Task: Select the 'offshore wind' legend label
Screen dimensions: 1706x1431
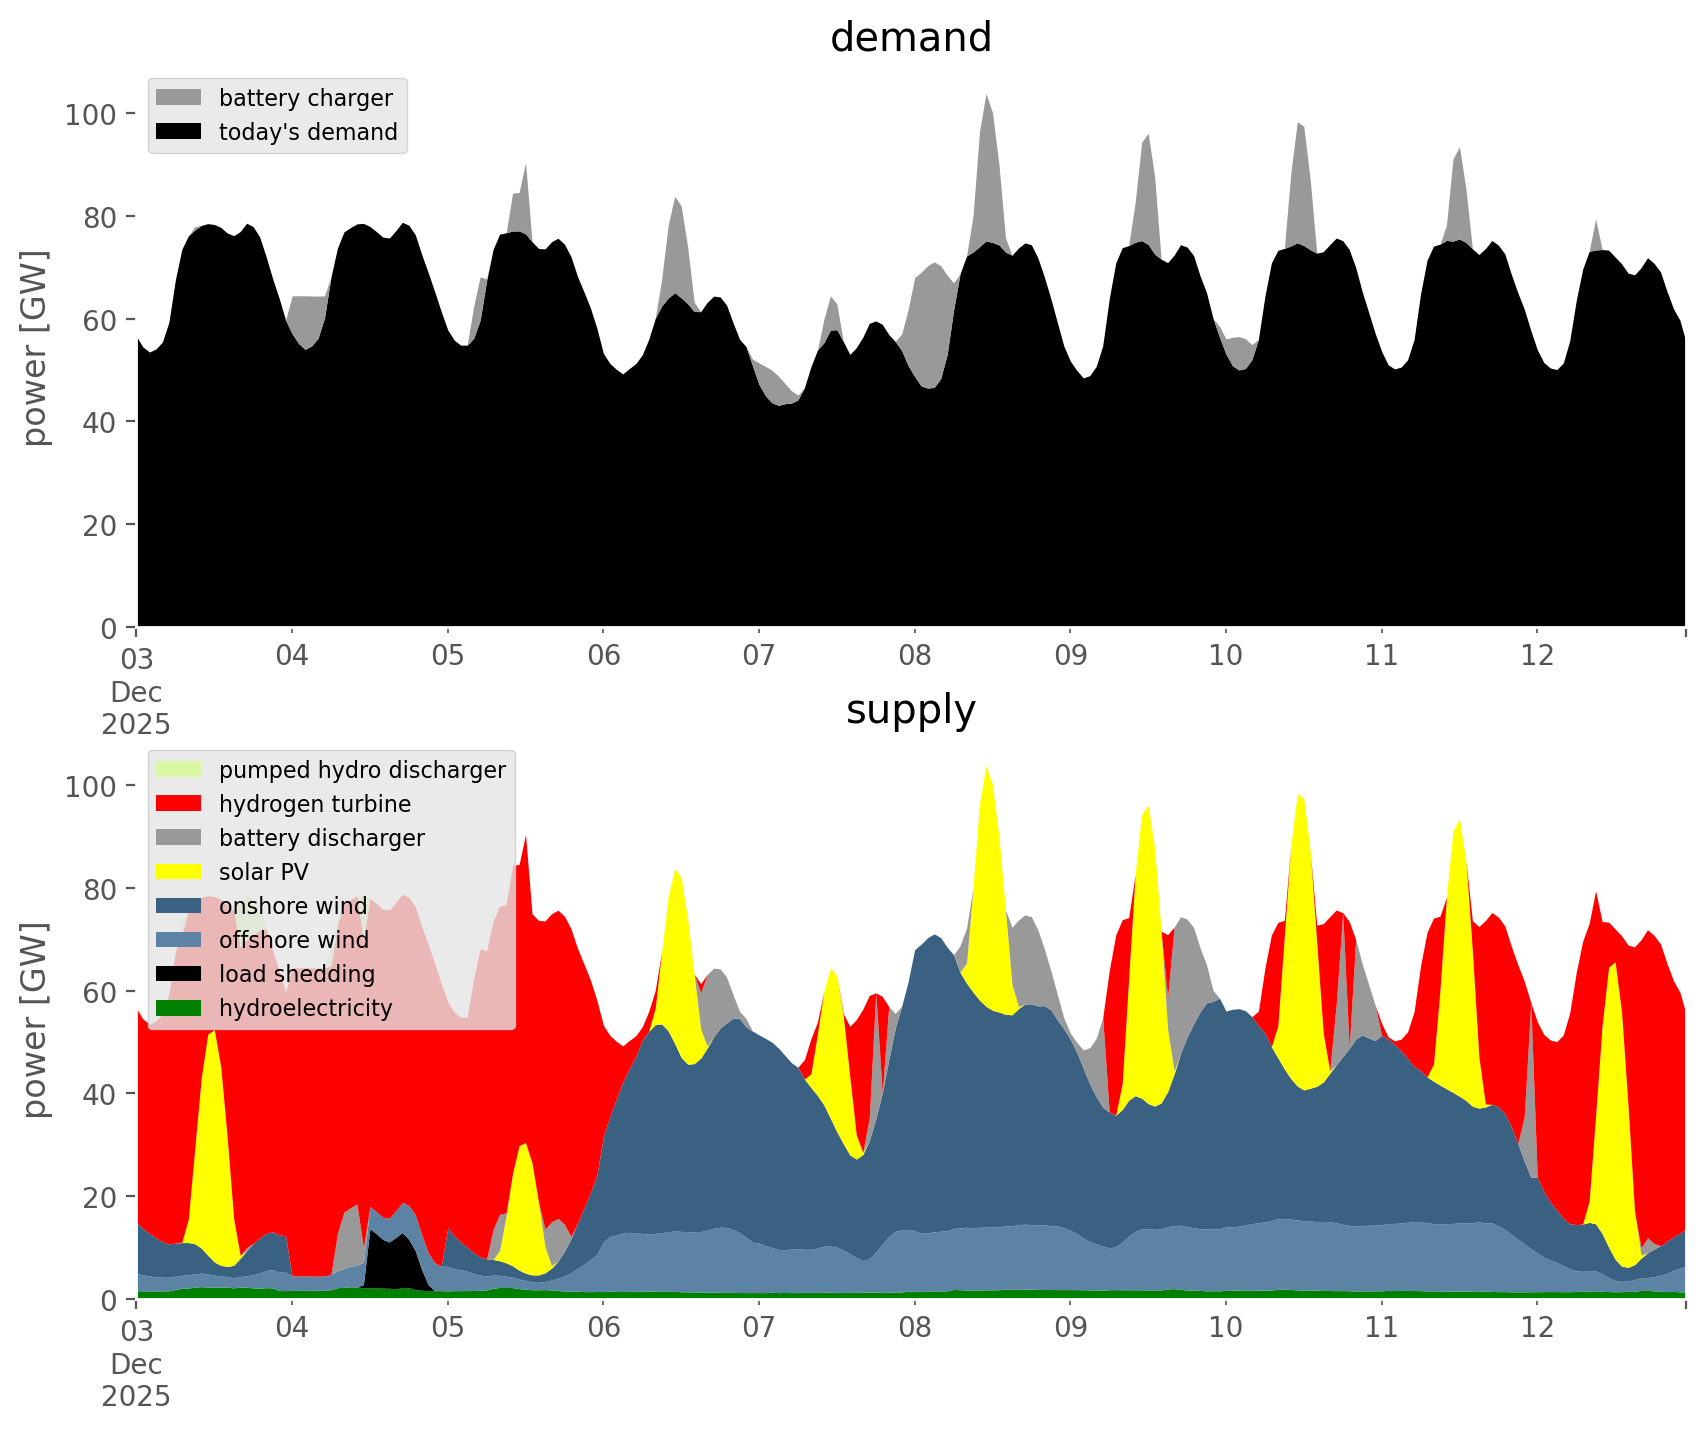Action: point(293,940)
